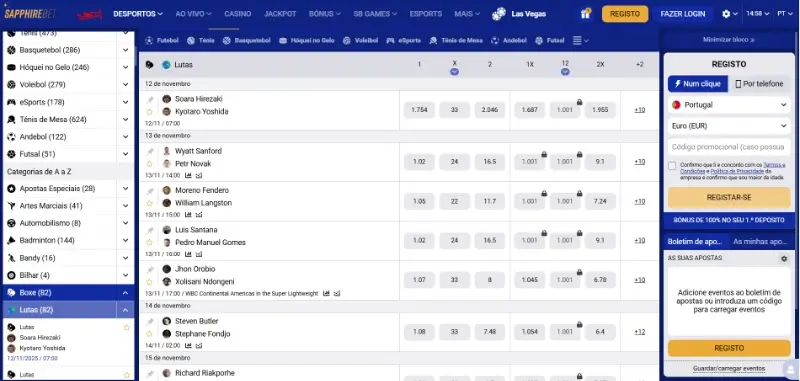Expand Artes Marciais (41) category
The height and width of the screenshot is (381, 800).
pos(126,206)
